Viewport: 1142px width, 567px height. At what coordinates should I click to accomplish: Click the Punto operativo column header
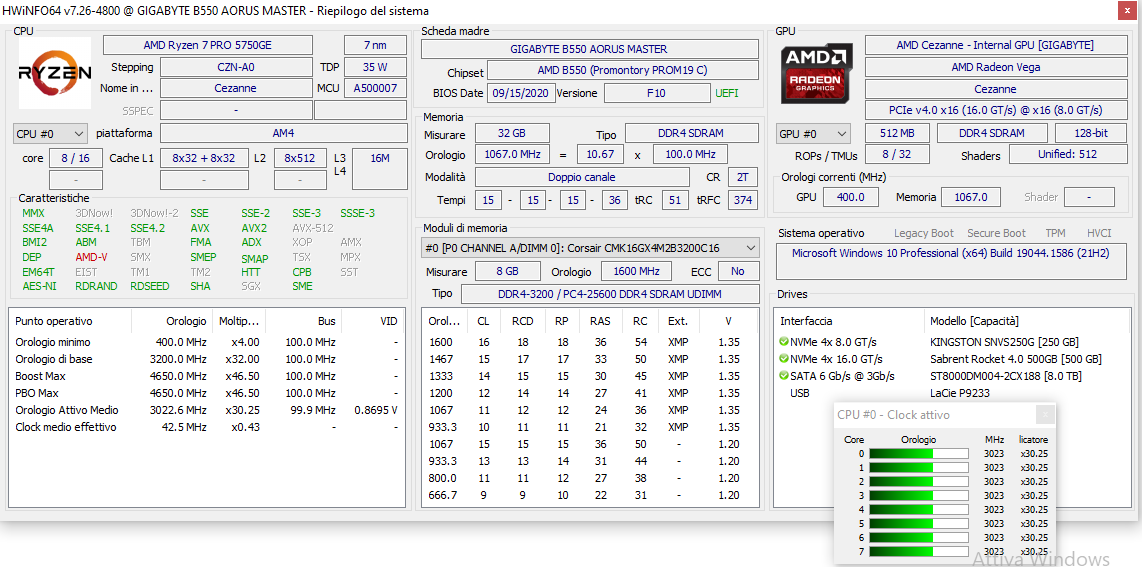point(71,321)
